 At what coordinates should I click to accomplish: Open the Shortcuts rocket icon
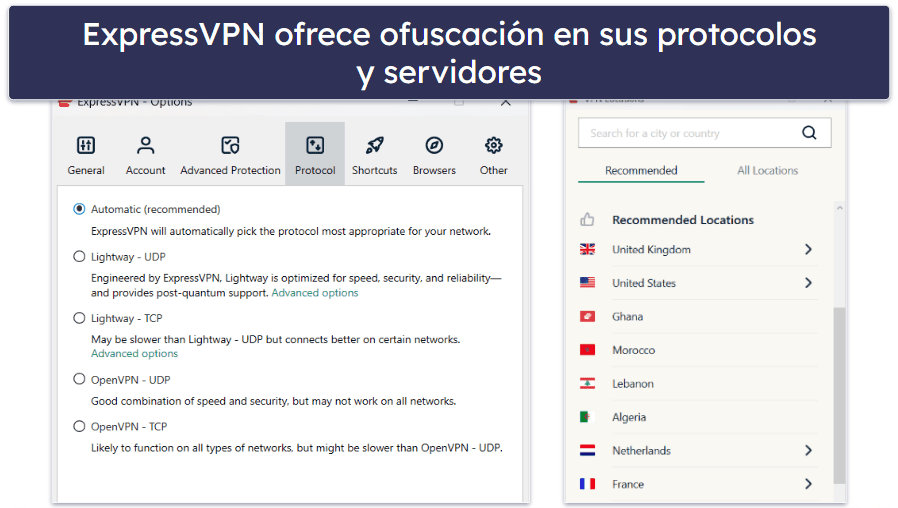pos(375,145)
